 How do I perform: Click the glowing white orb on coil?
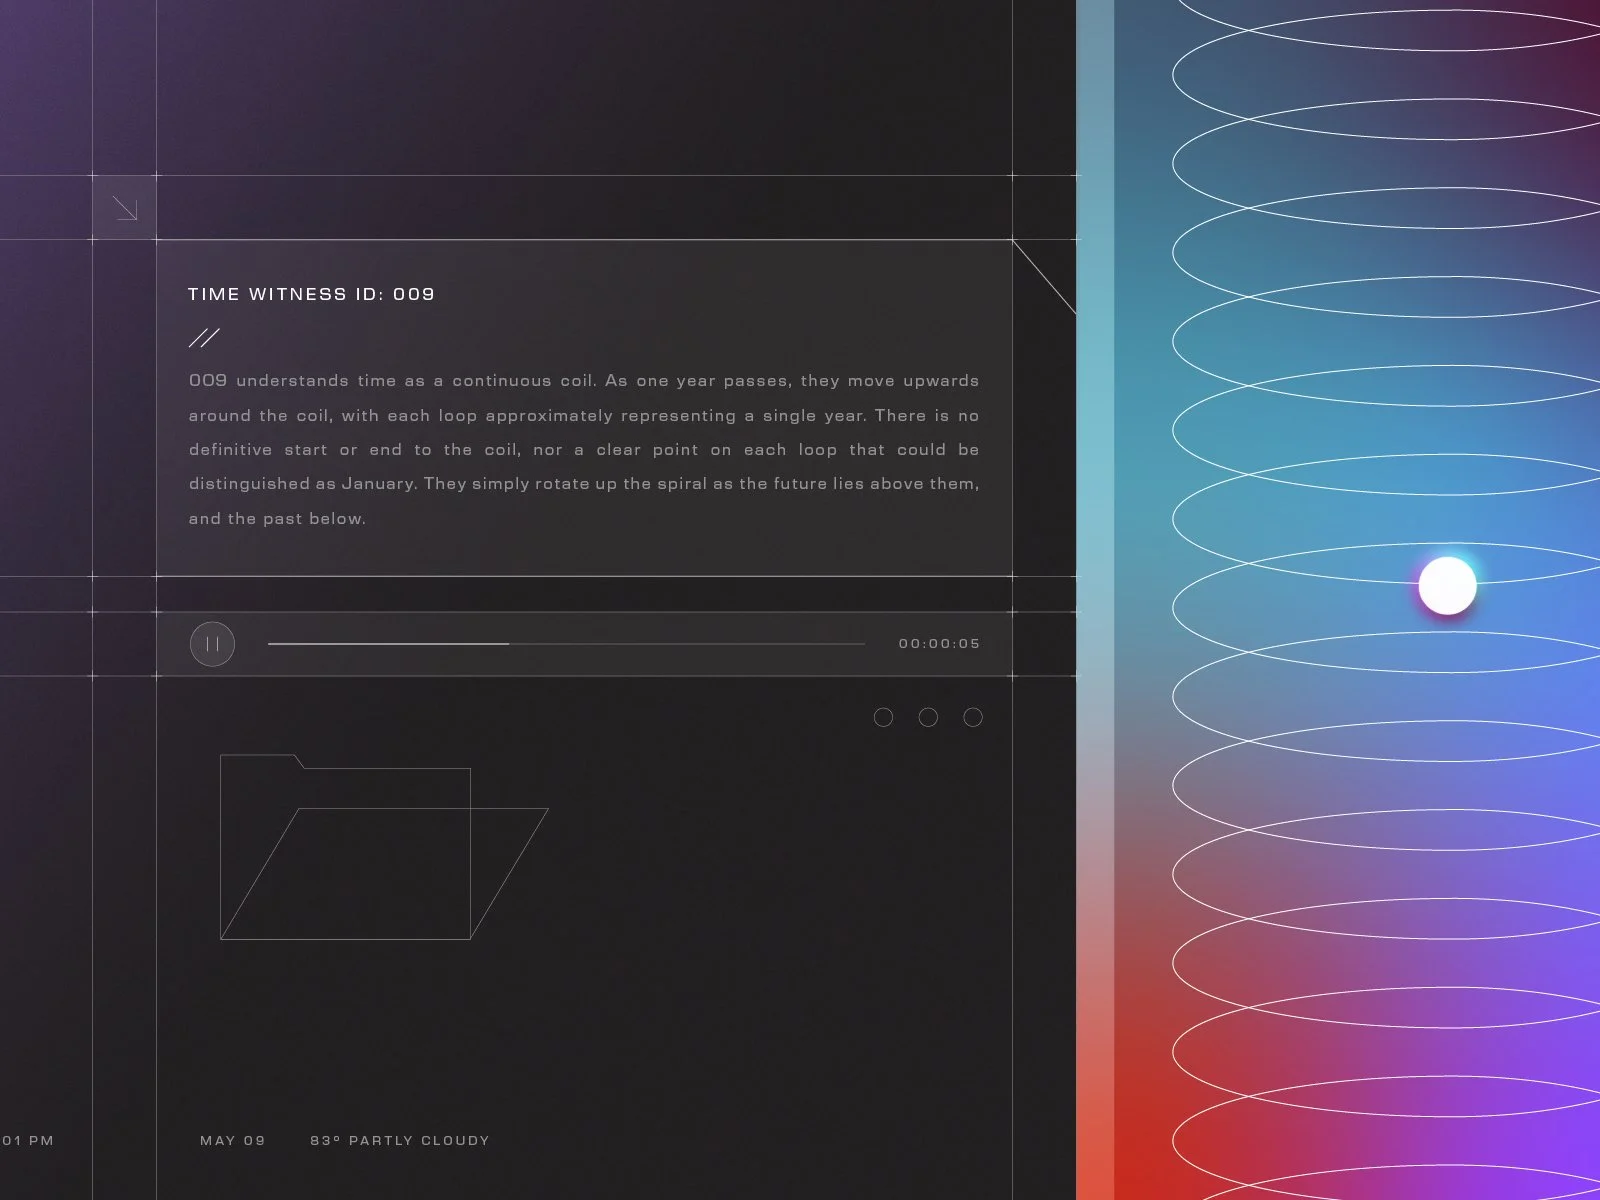(x=1447, y=586)
